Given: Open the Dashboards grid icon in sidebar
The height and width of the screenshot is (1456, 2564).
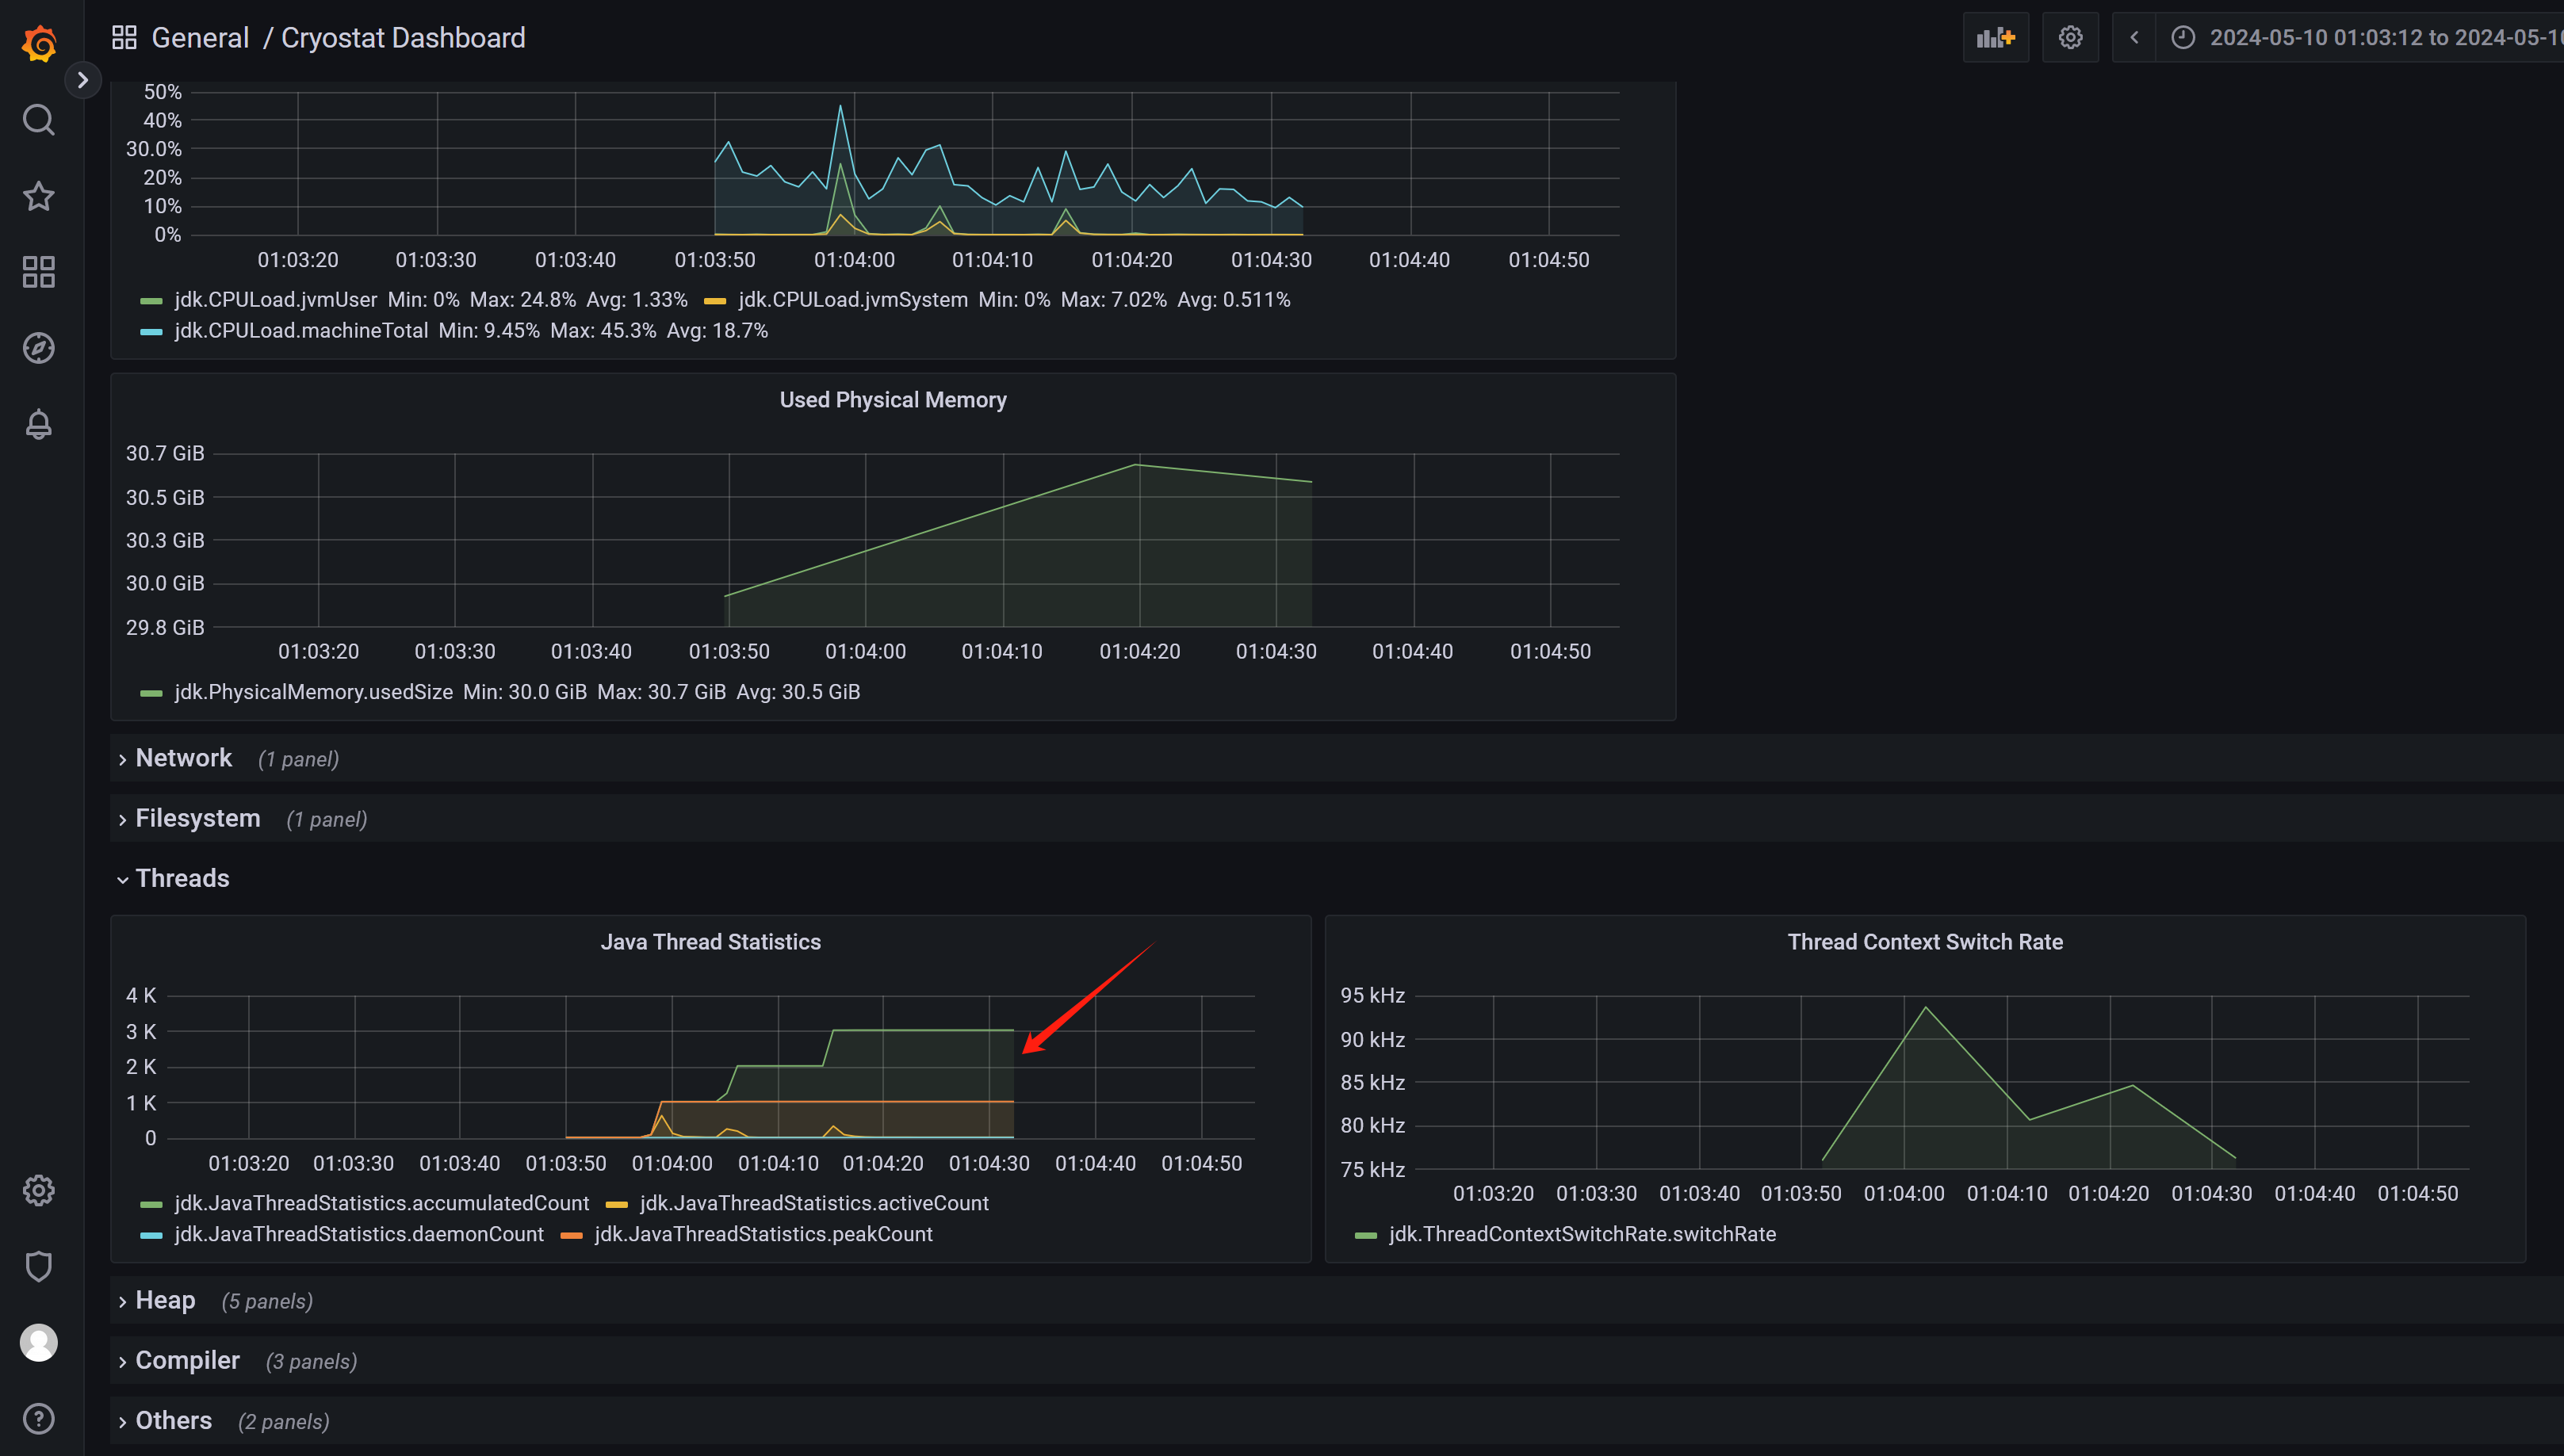Looking at the screenshot, I should pos(39,272).
